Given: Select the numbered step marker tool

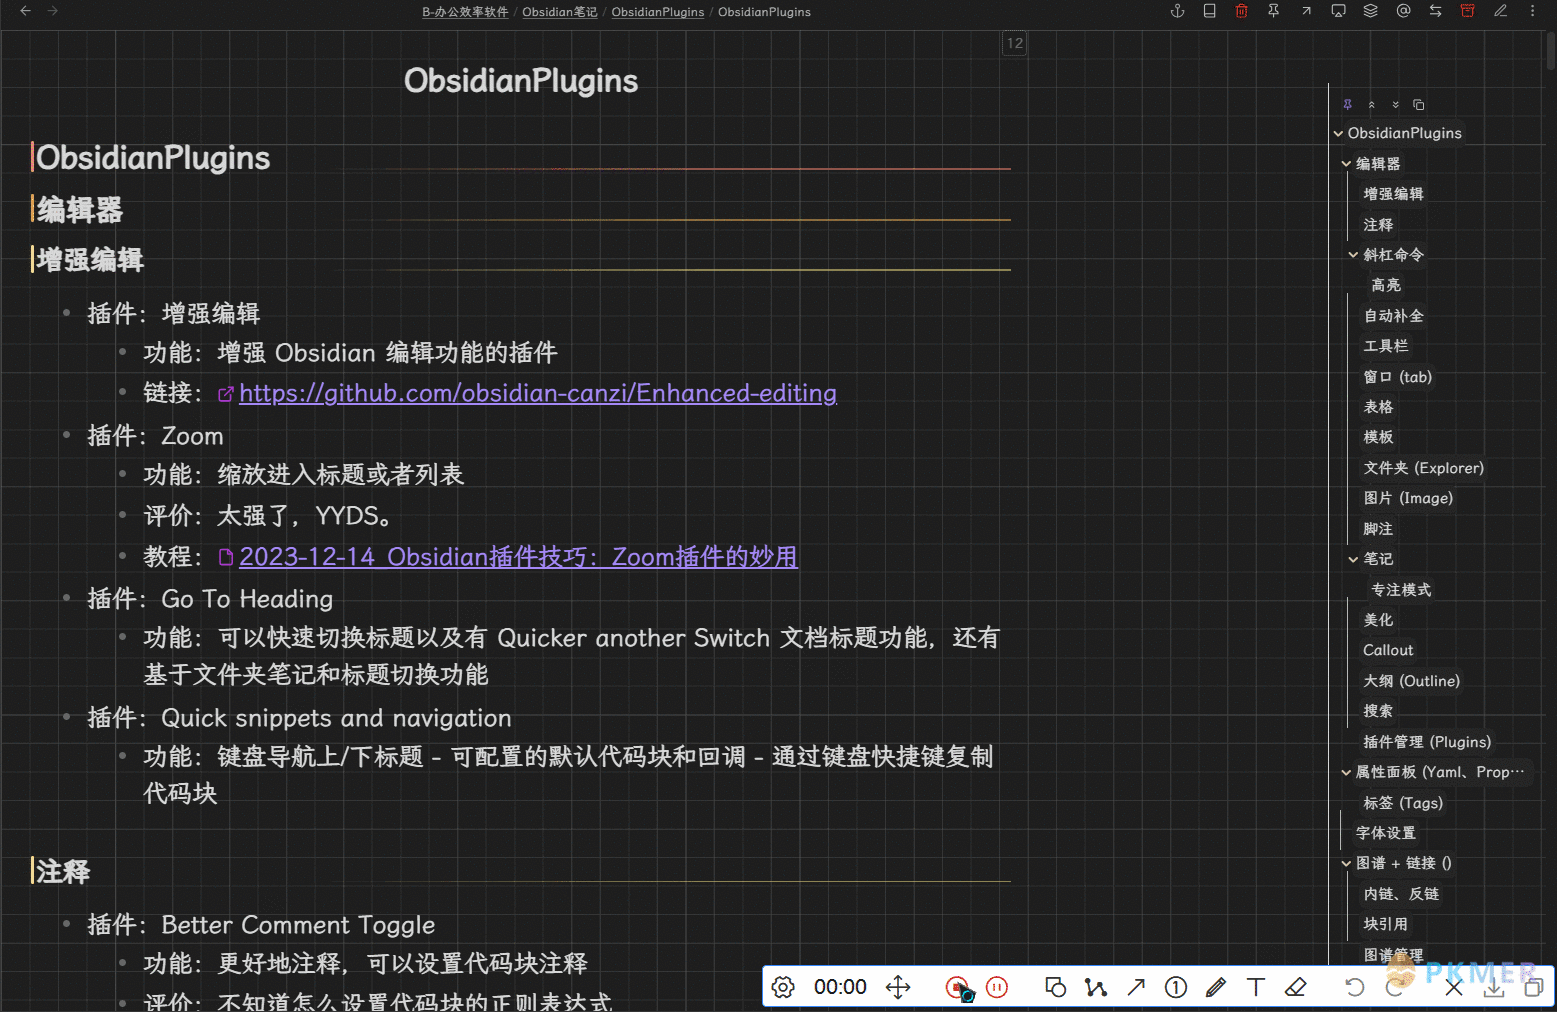Looking at the screenshot, I should (1176, 987).
